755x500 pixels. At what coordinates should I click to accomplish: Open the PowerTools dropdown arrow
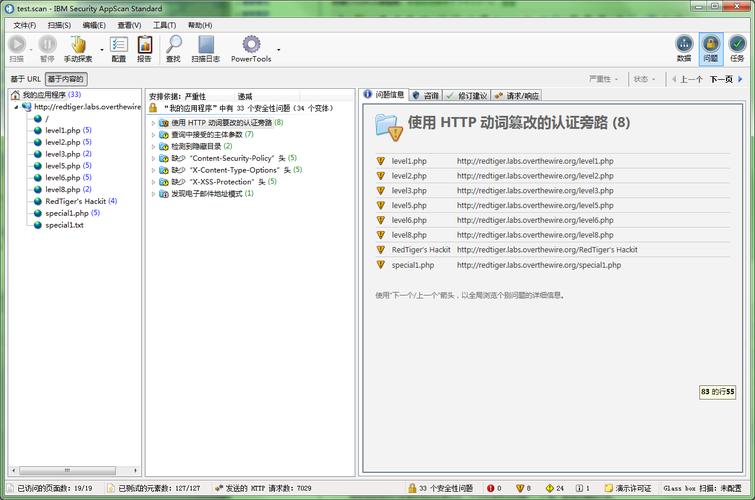pyautogui.click(x=278, y=50)
